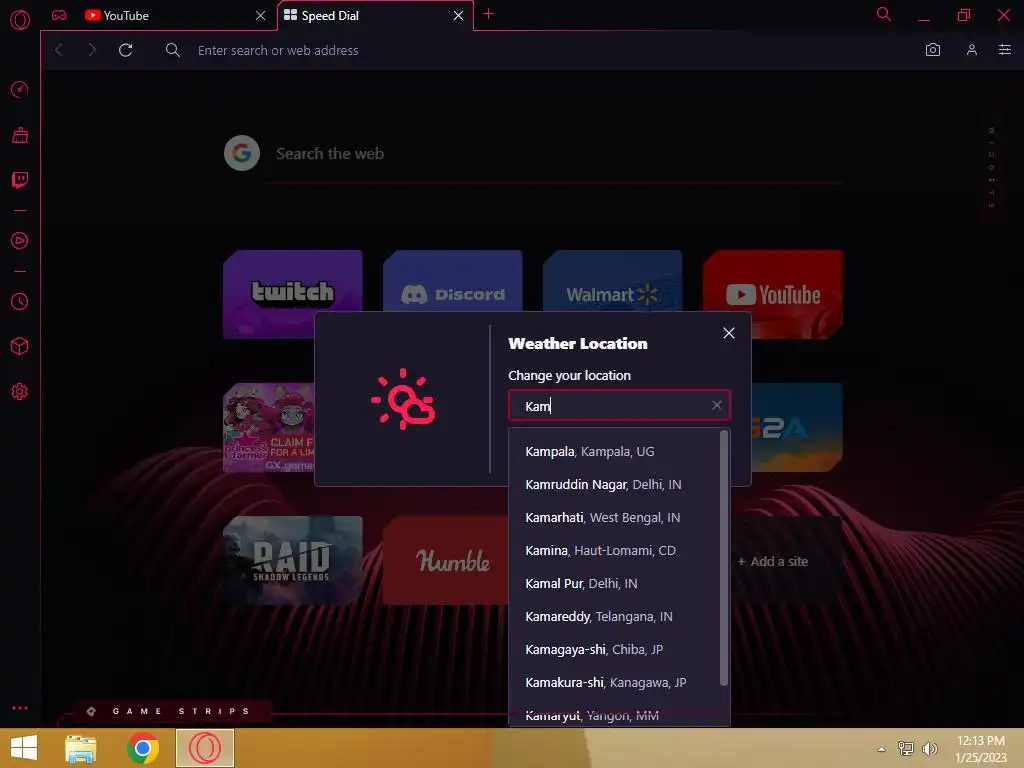Choose Kamarhati, West Bengal, IN
The width and height of the screenshot is (1024, 768).
click(614, 517)
